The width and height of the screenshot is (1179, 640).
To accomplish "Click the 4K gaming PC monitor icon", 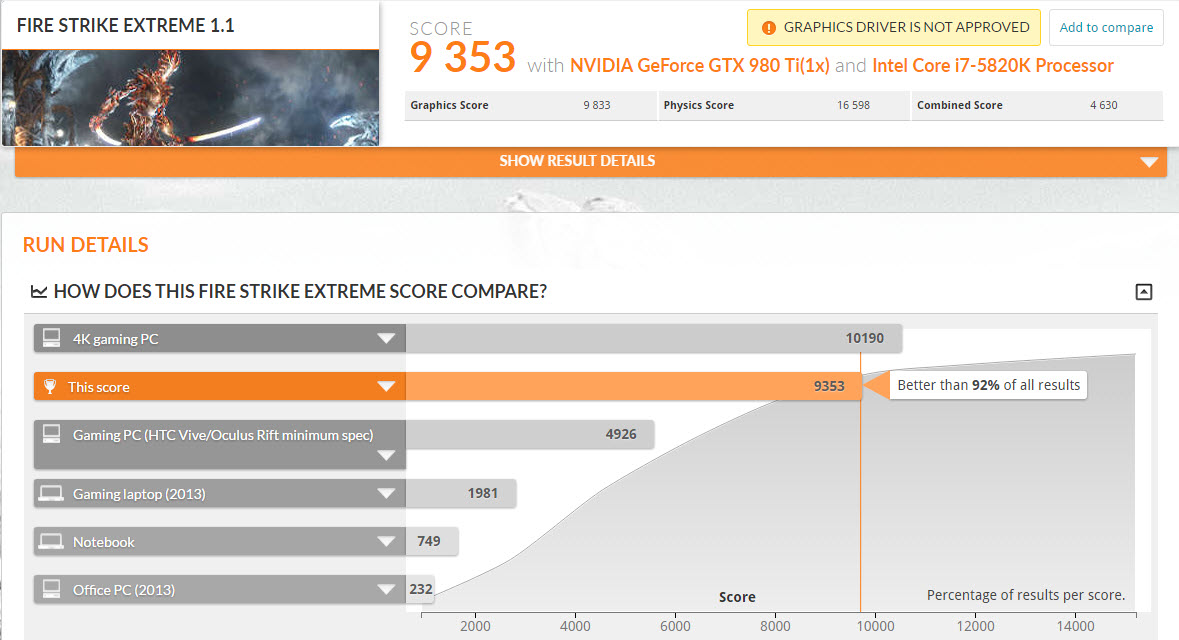I will (50, 339).
